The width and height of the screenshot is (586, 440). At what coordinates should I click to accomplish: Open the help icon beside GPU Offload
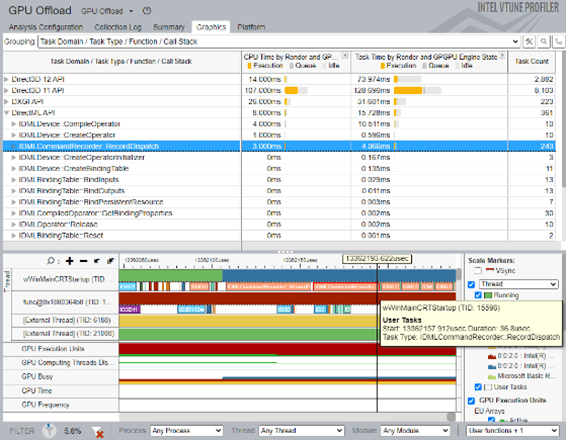pos(147,11)
